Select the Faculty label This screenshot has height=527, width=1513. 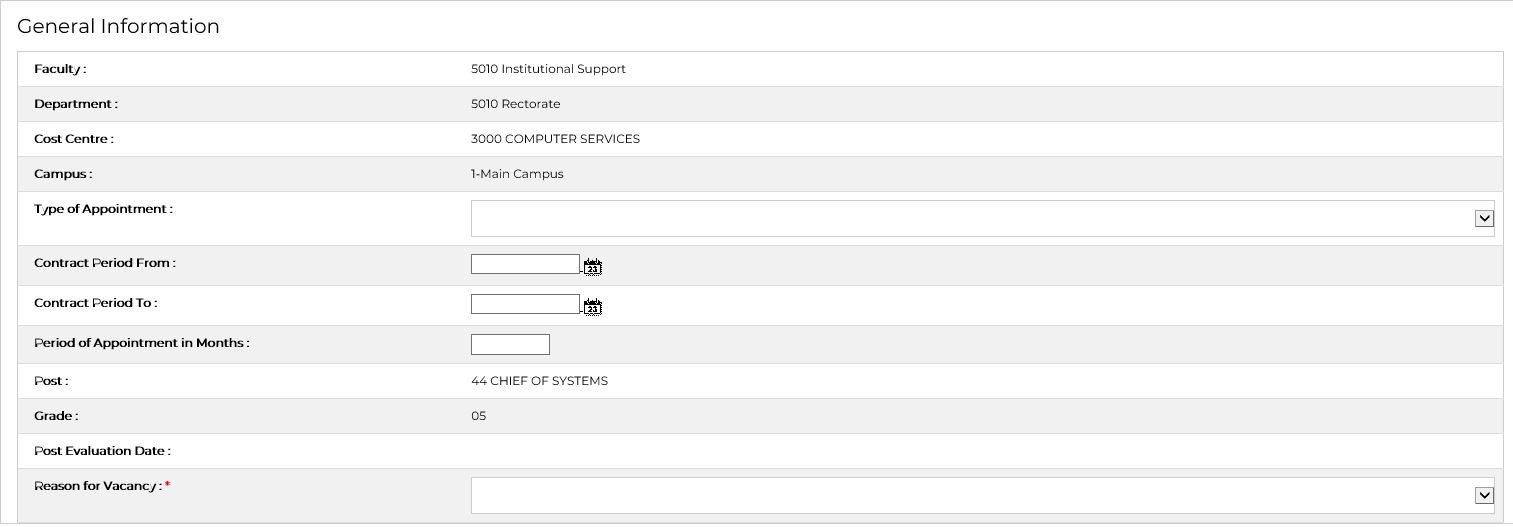(60, 69)
